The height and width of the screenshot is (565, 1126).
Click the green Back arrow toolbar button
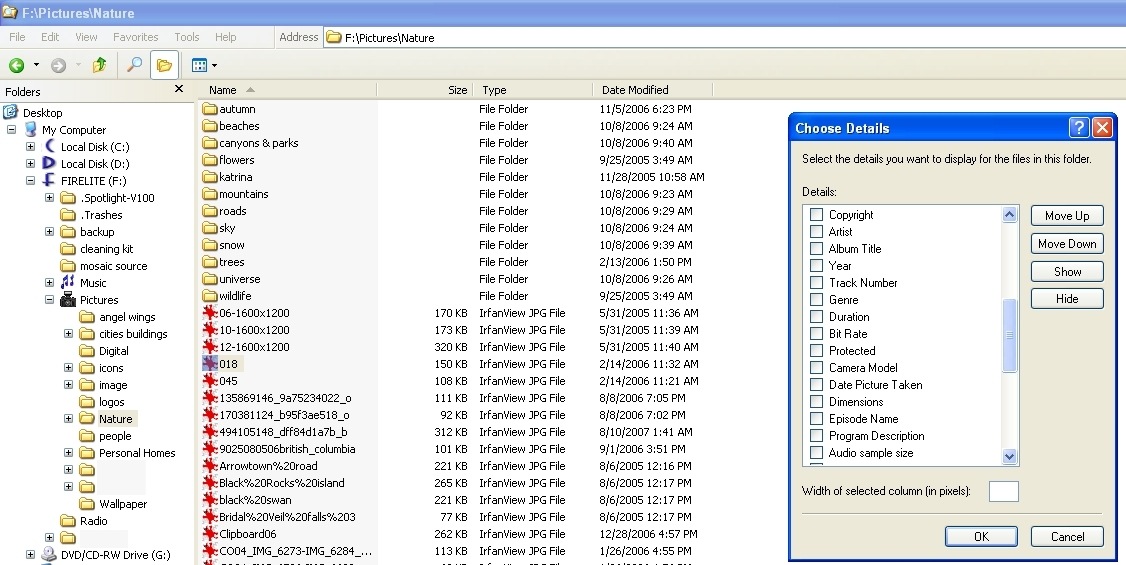pos(17,65)
